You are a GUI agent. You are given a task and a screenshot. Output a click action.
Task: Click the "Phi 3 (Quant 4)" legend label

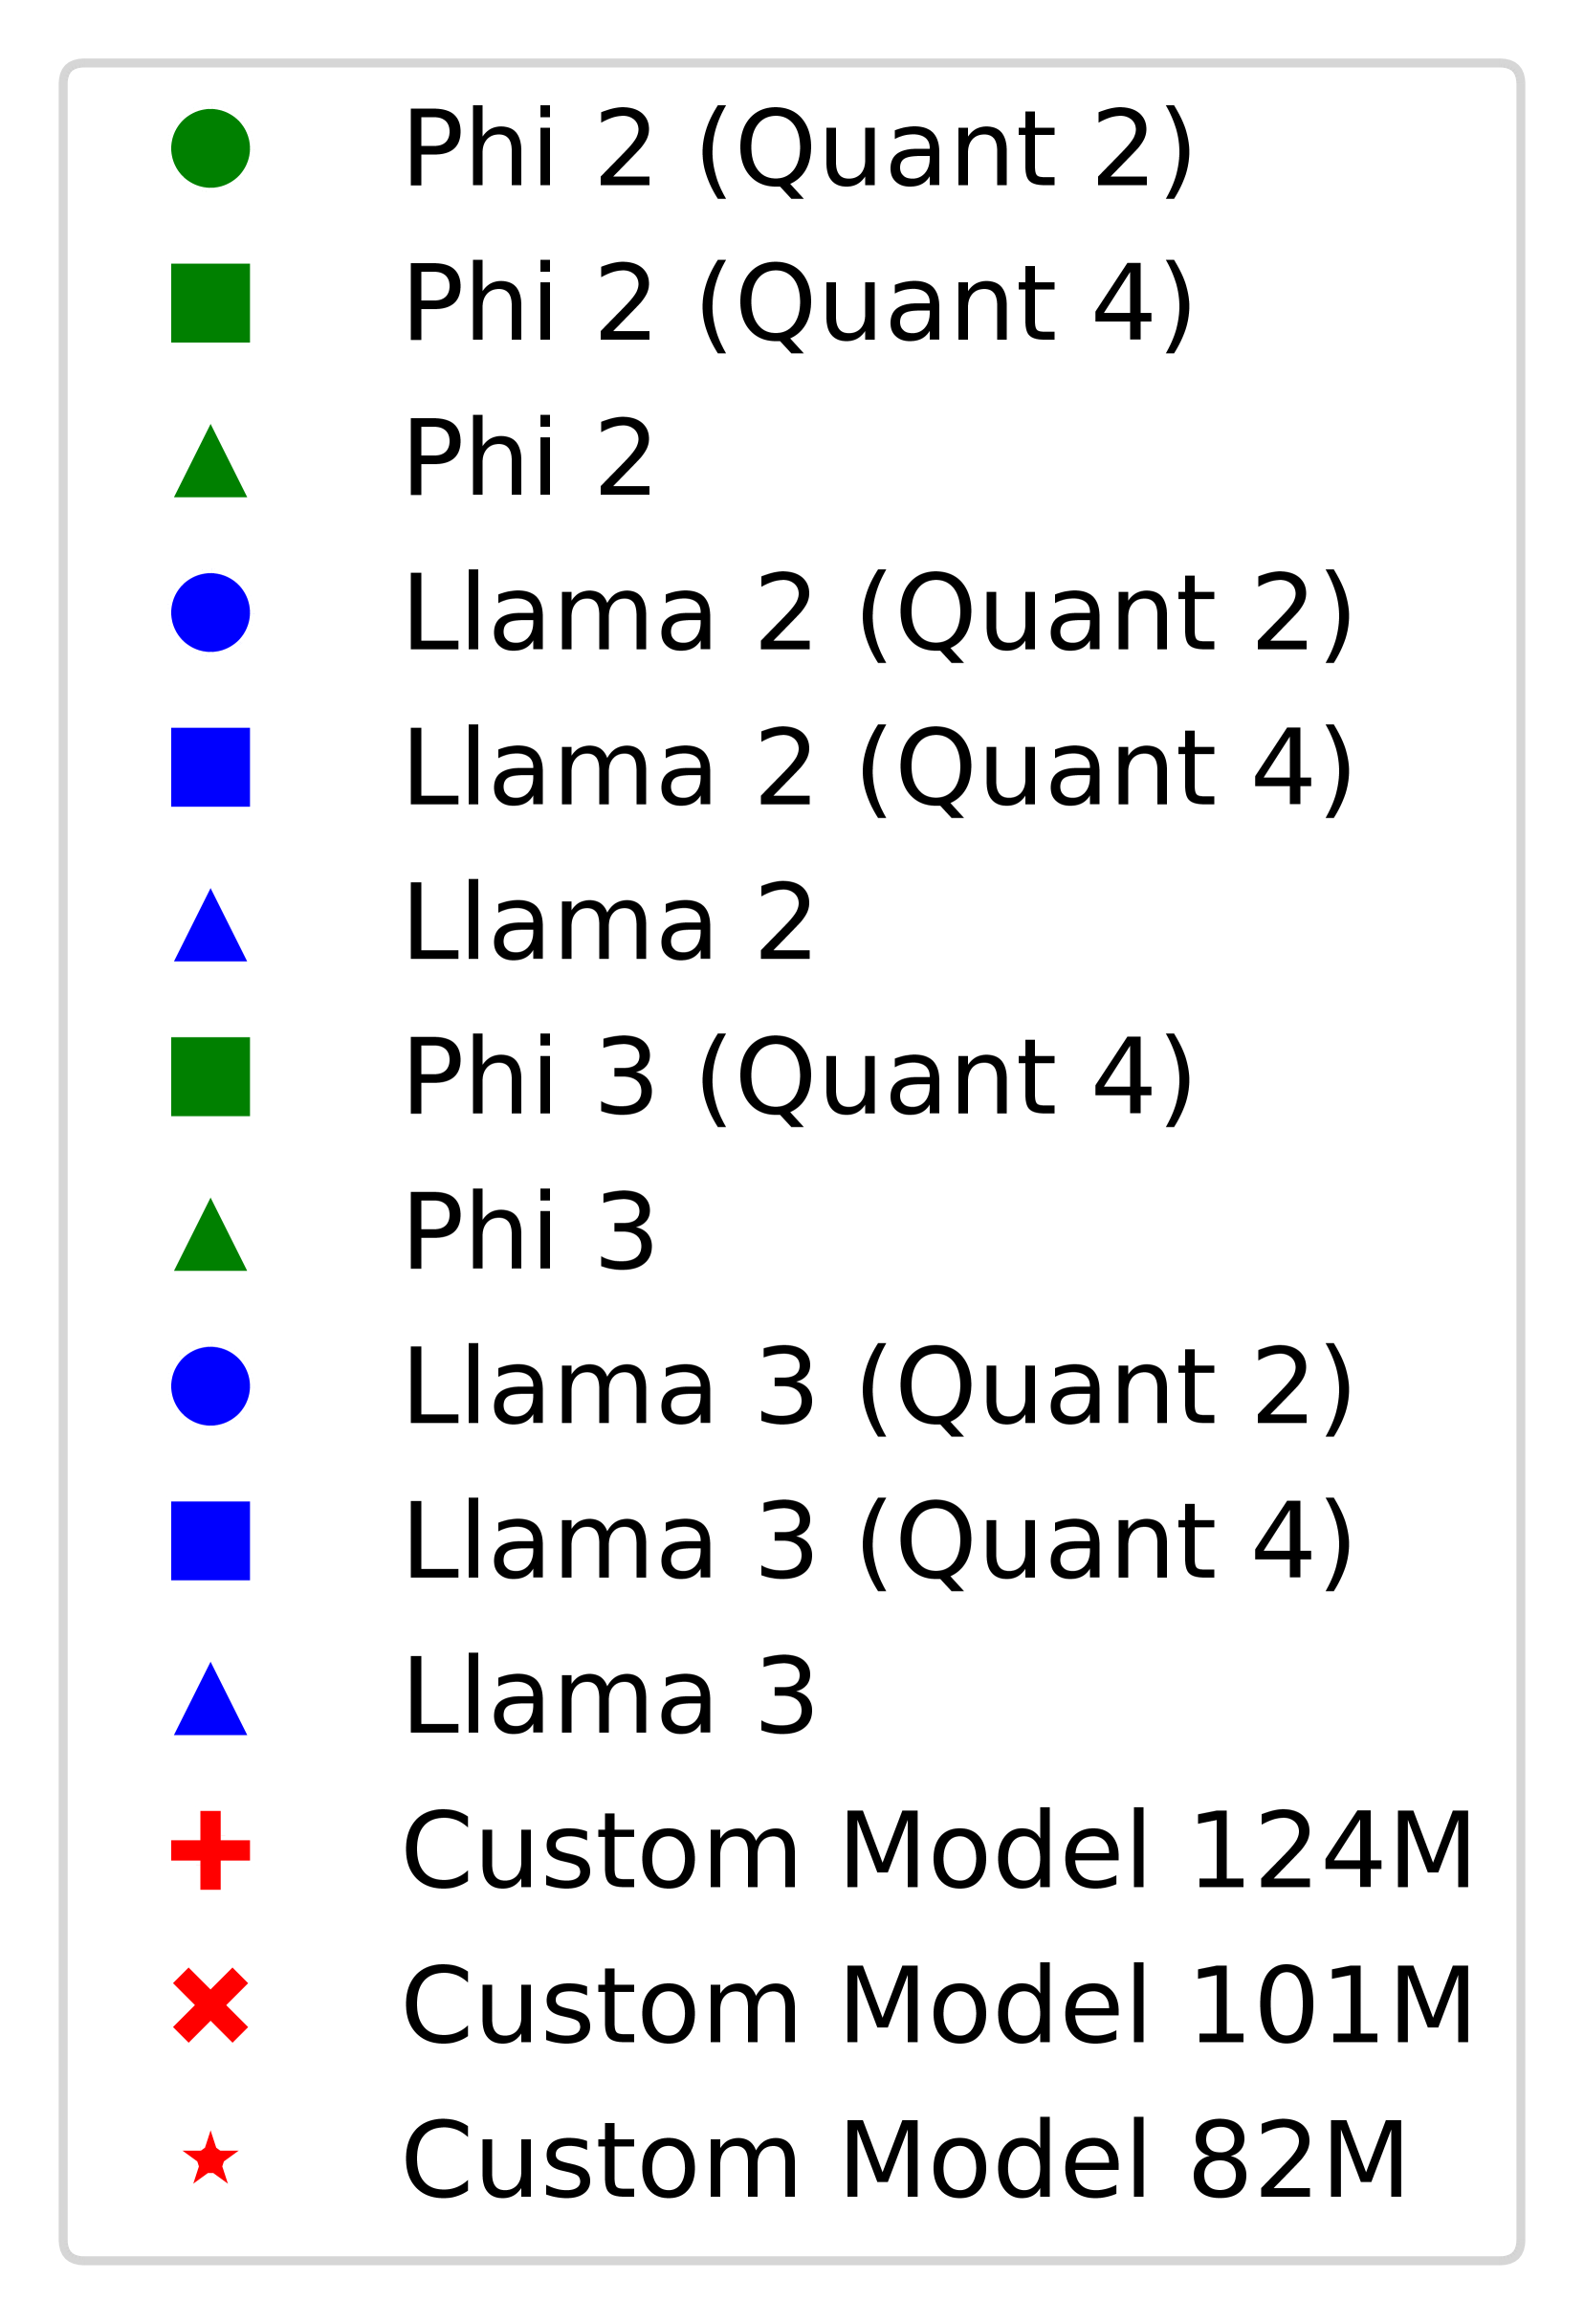[797, 1078]
